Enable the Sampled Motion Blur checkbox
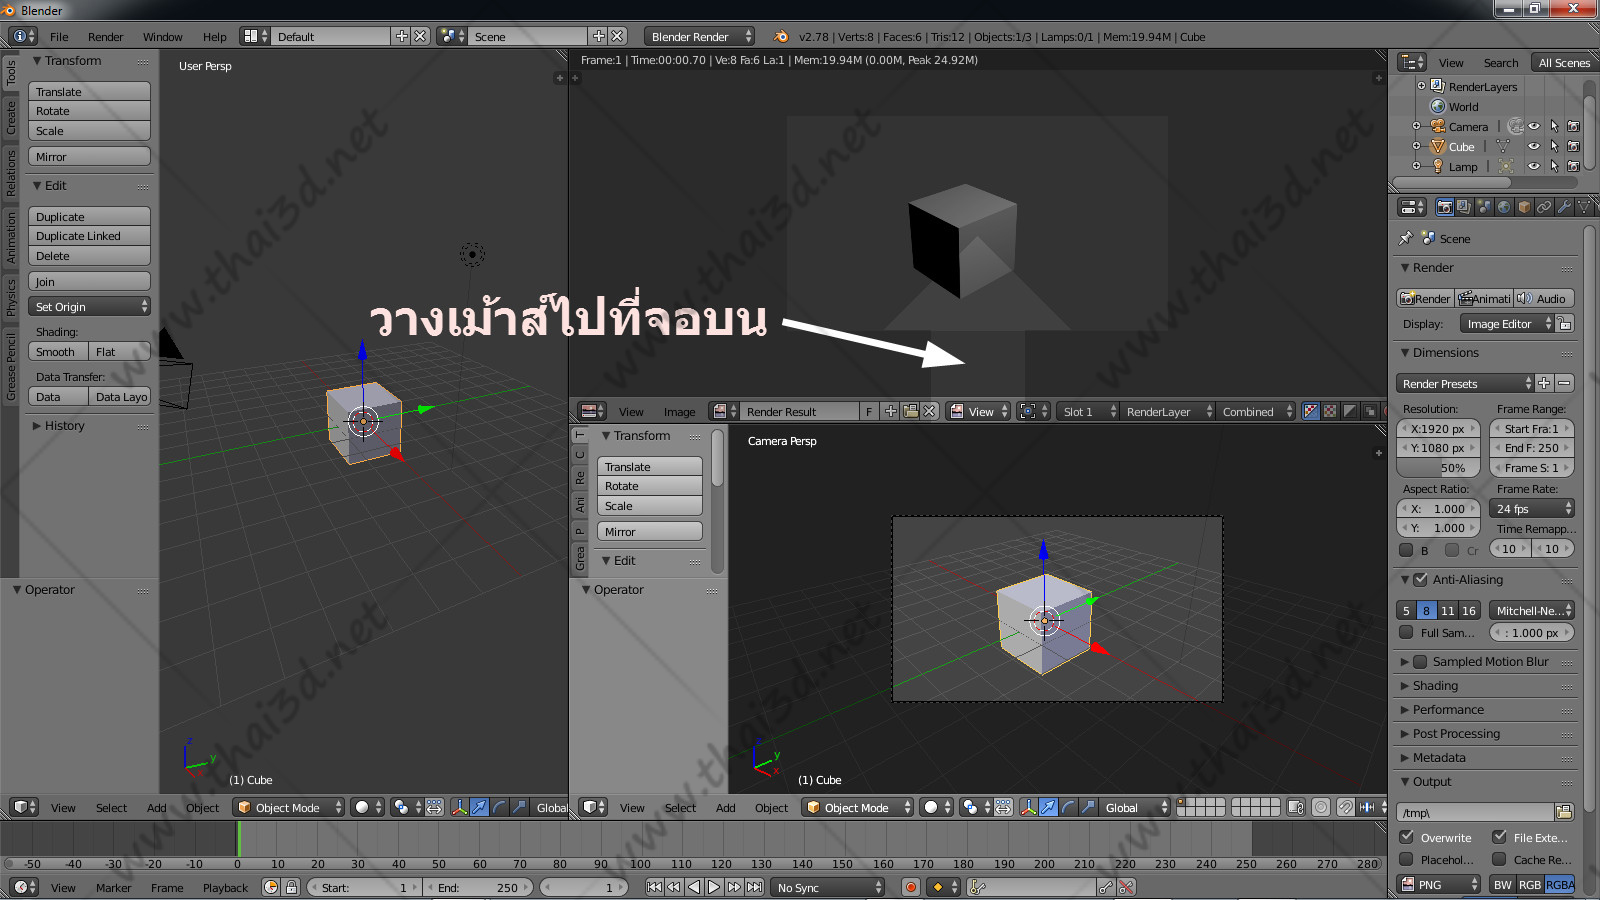The height and width of the screenshot is (900, 1600). [x=1420, y=662]
